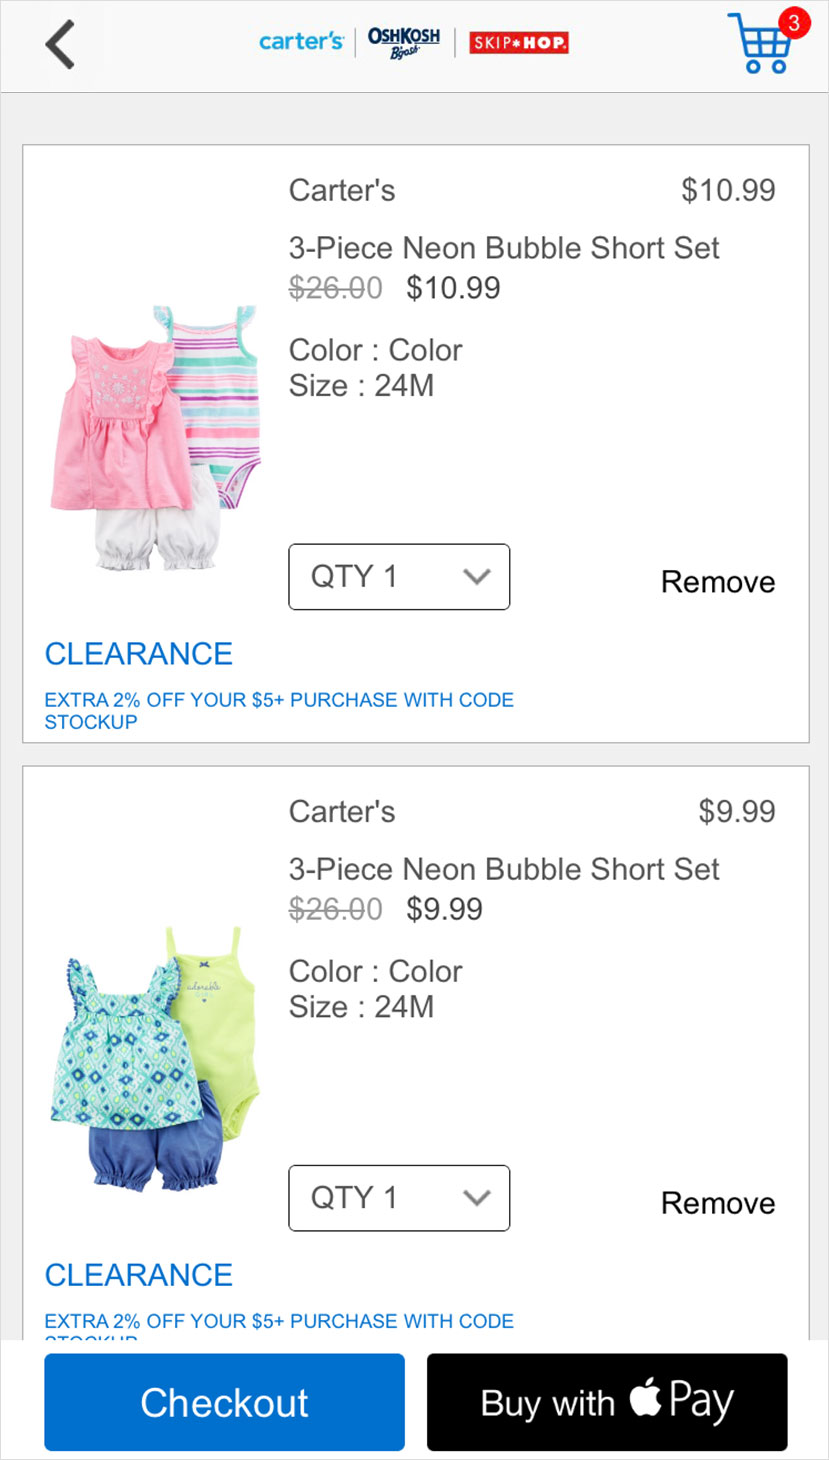Open the $9.99 item's product title
This screenshot has height=1460, width=829.
click(504, 869)
